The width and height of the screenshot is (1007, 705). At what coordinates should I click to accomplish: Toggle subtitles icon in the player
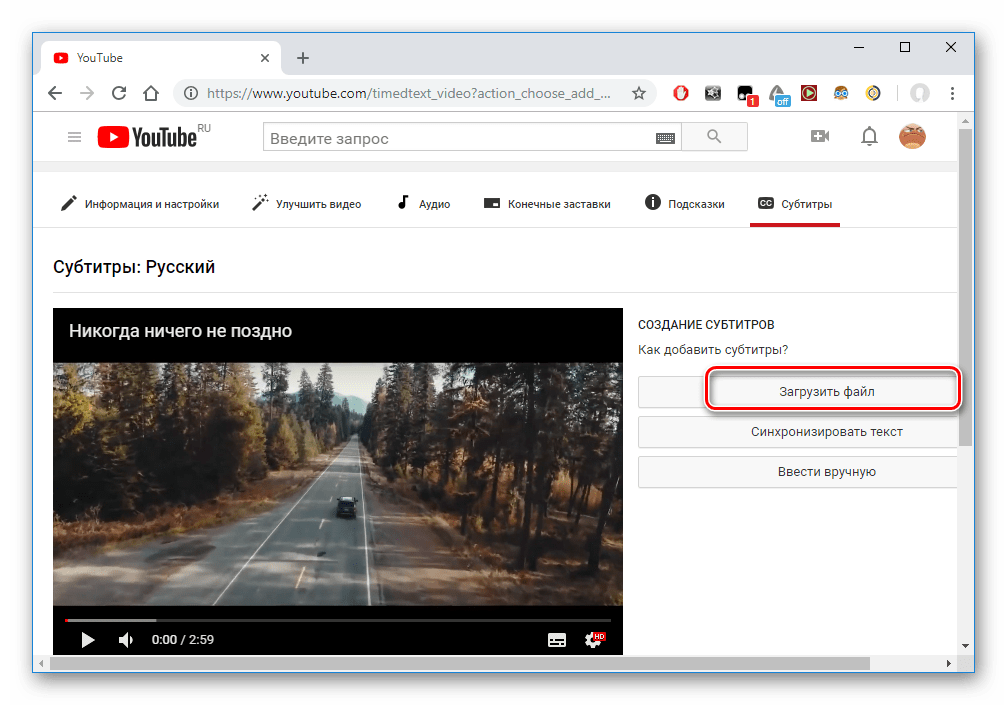[x=557, y=640]
